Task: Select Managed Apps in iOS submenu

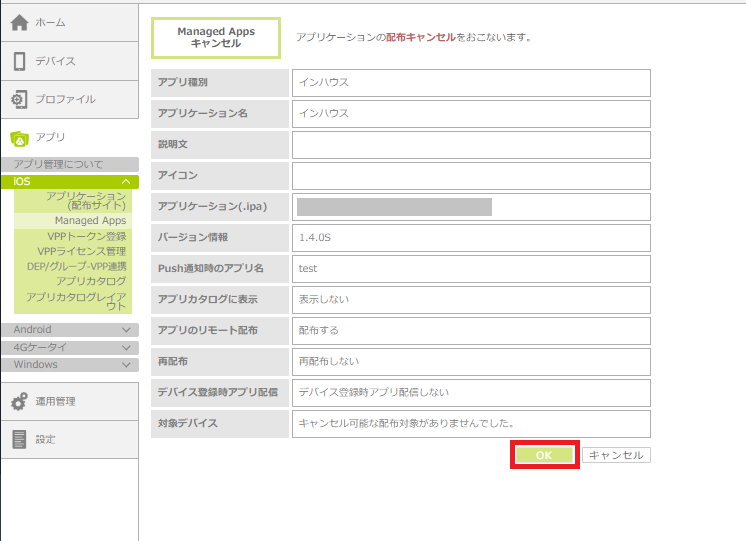Action: tap(90, 220)
